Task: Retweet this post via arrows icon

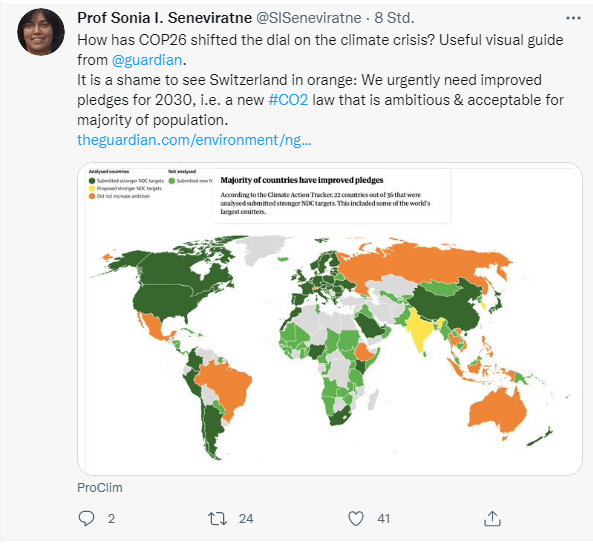Action: 217,519
